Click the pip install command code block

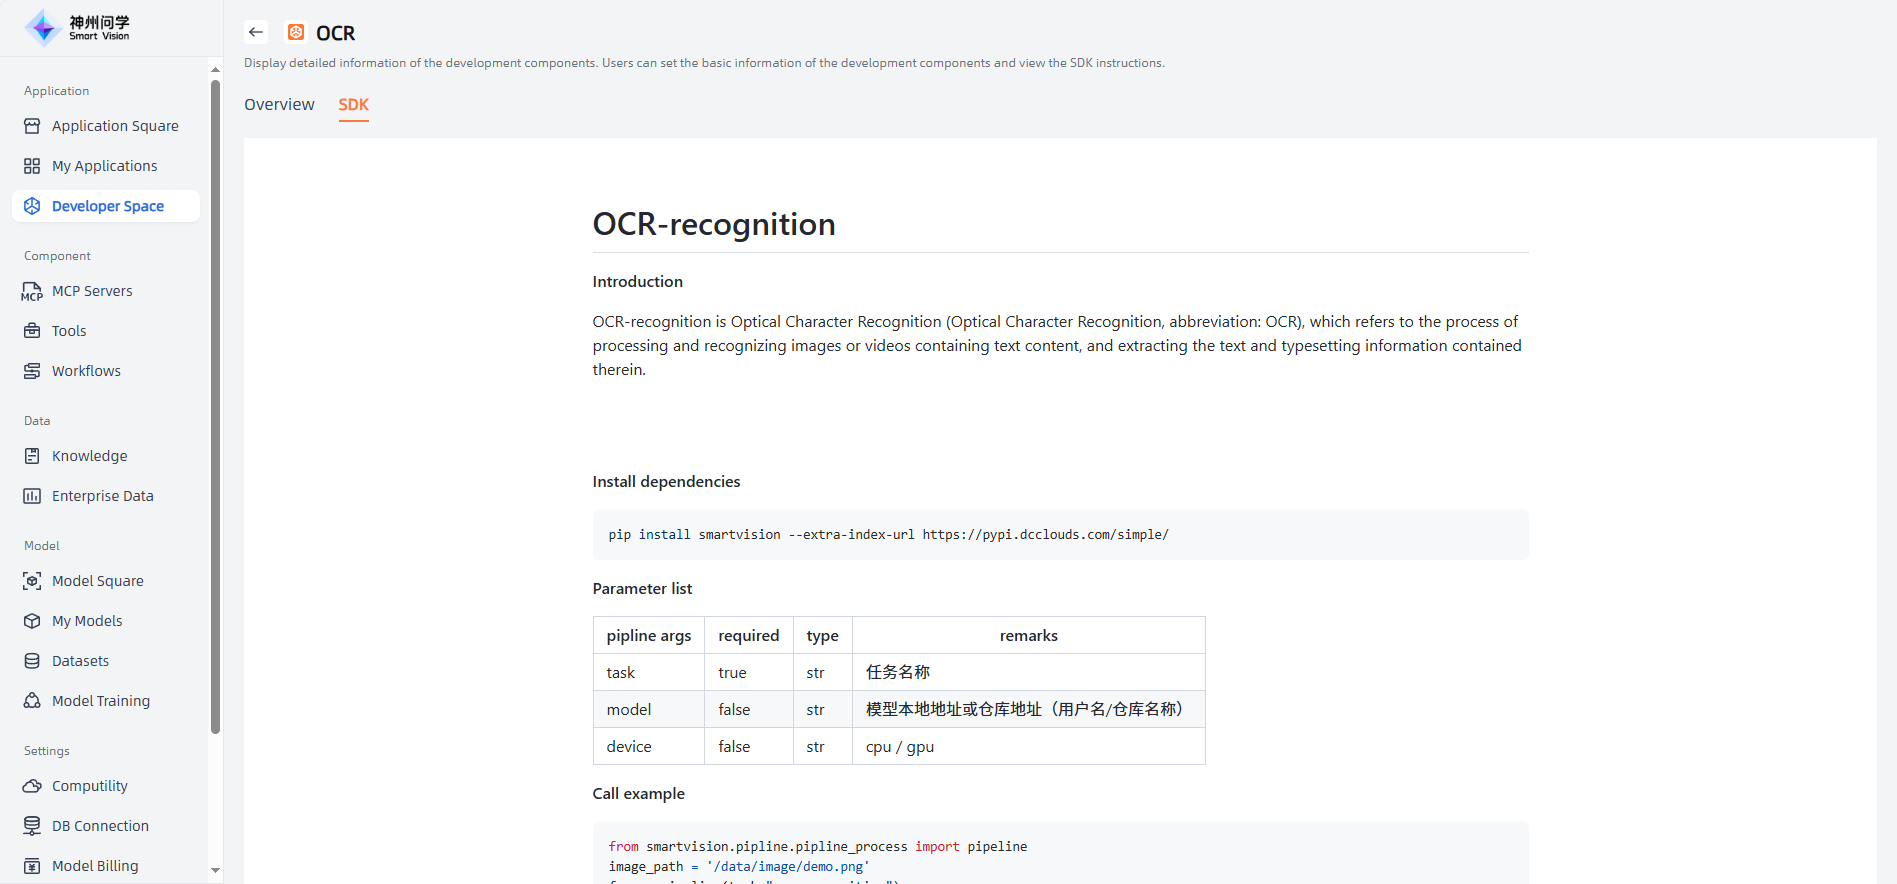1059,535
